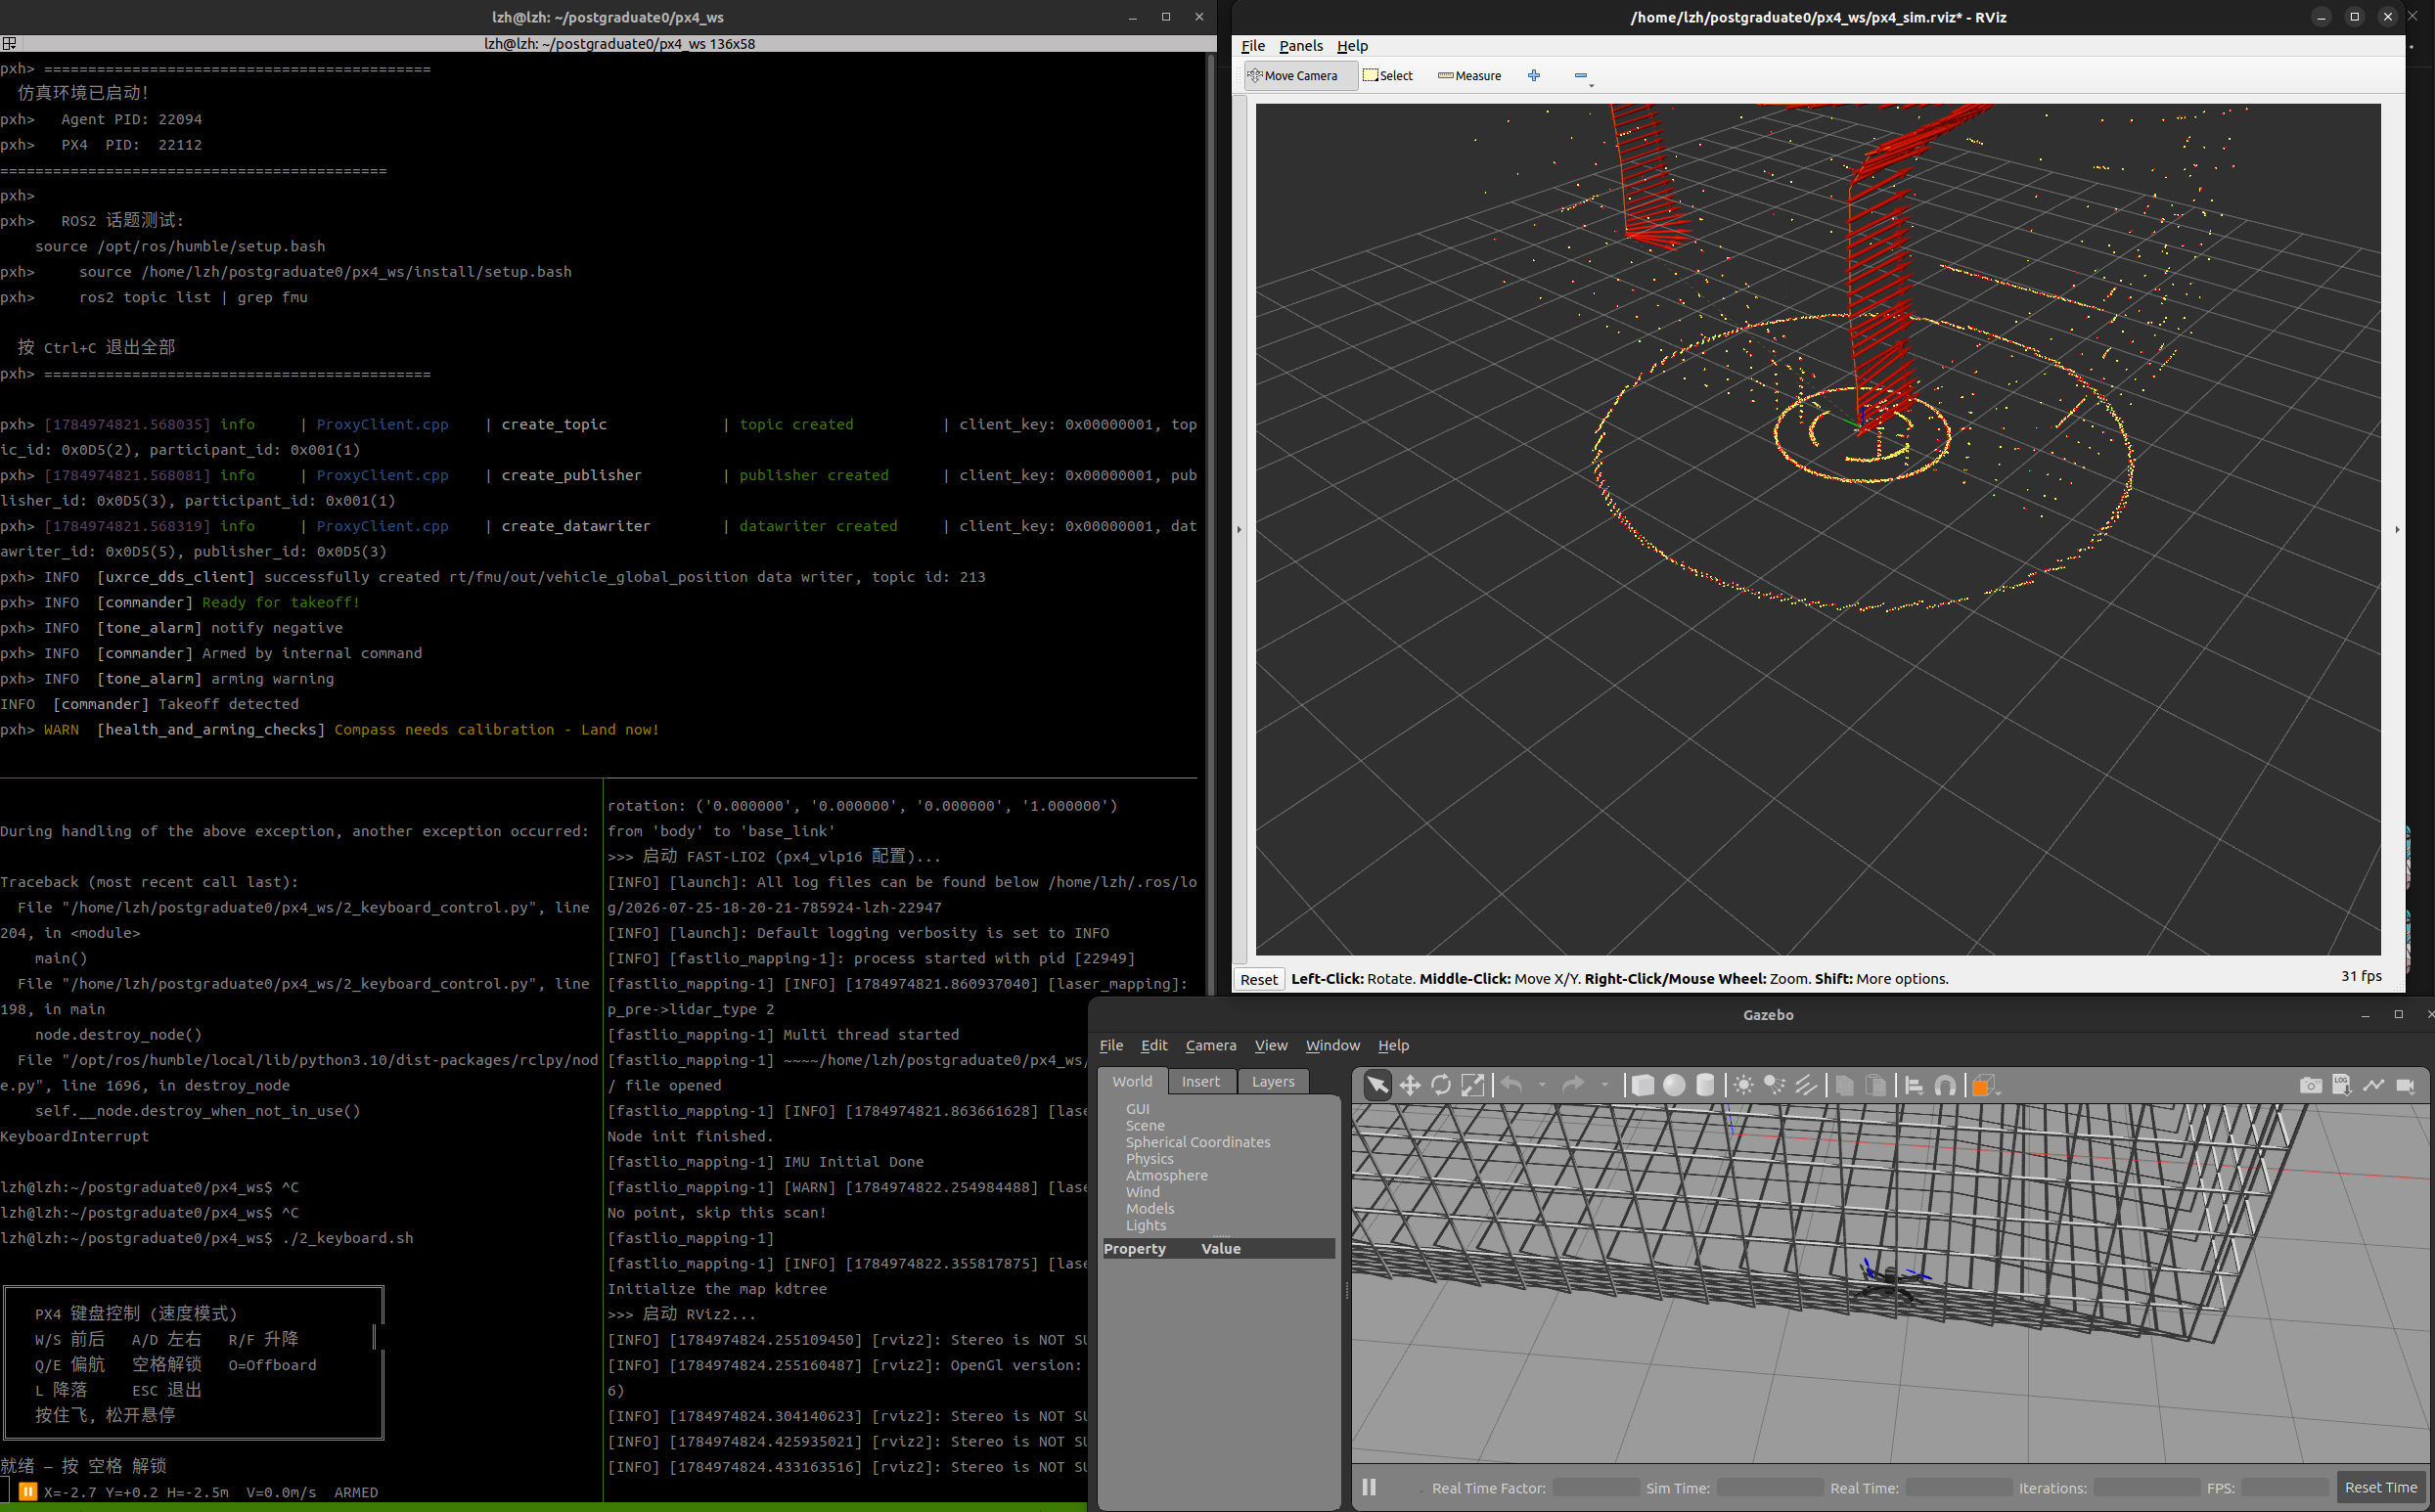Image resolution: width=2435 pixels, height=1512 pixels.
Task: Click the Property column header in Gazebo
Action: click(x=1135, y=1249)
